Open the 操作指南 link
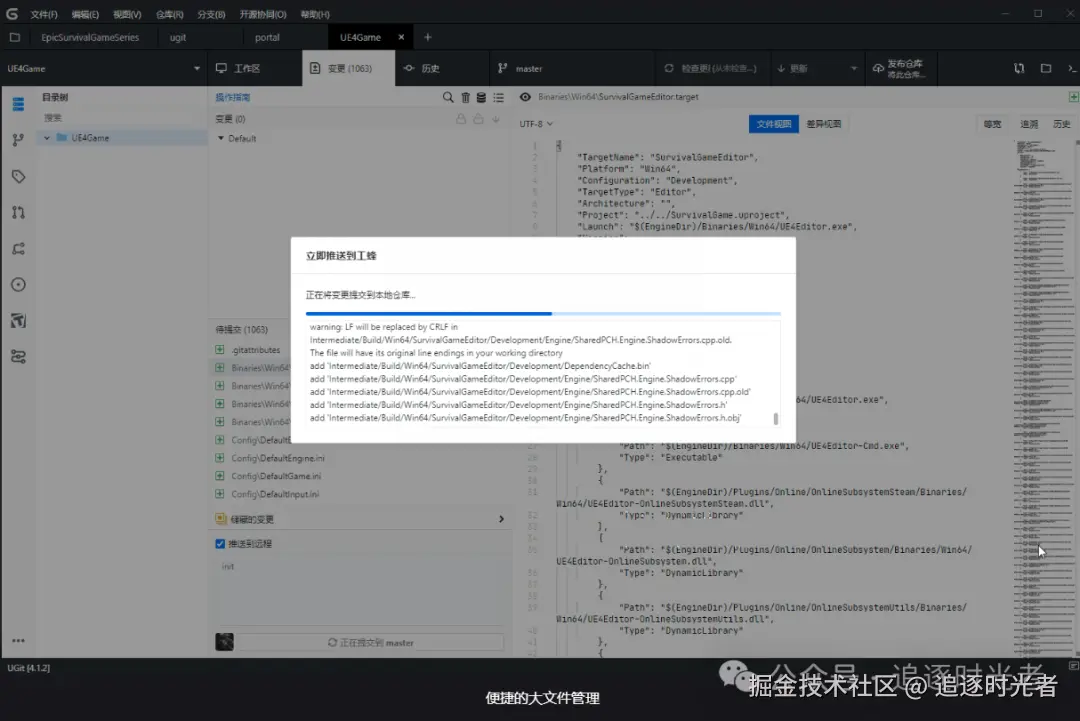 pos(233,97)
